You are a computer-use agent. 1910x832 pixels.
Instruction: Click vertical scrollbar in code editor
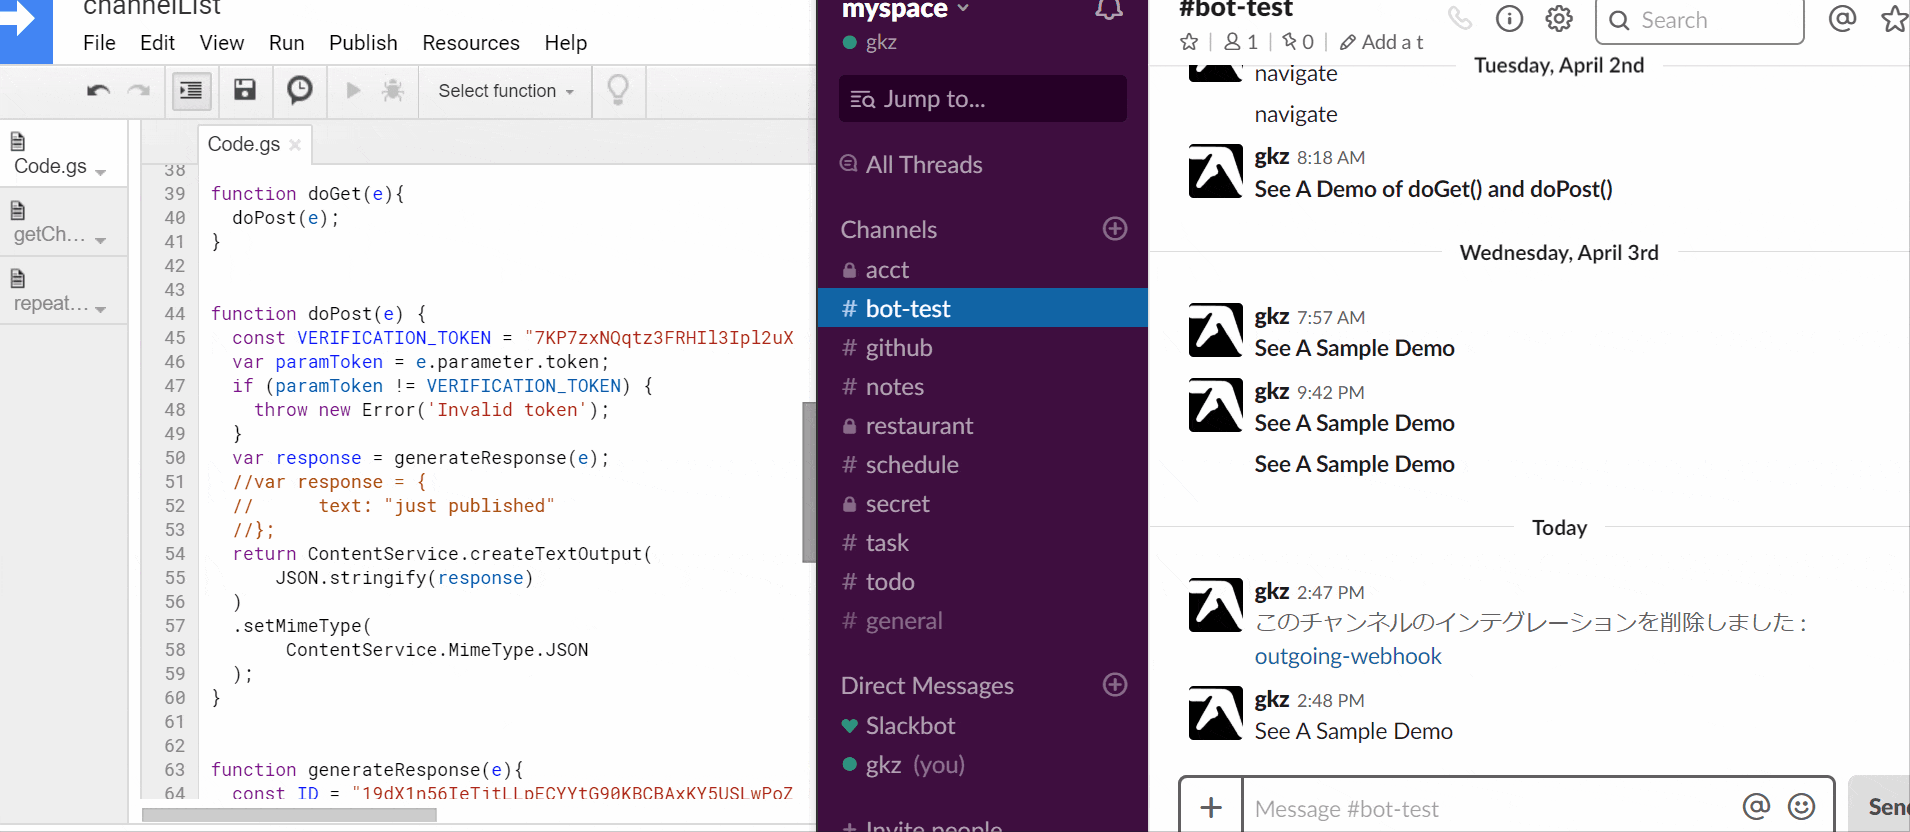[x=809, y=482]
